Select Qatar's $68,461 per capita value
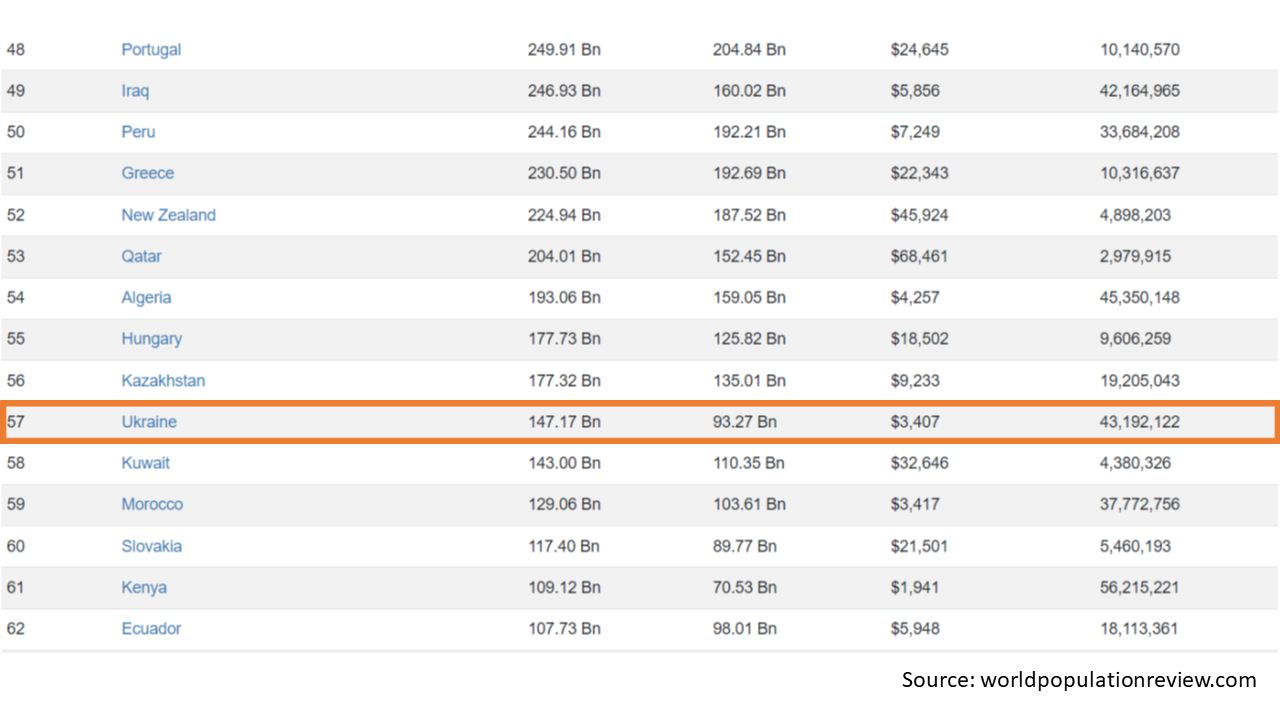This screenshot has width=1280, height=720. 919,256
